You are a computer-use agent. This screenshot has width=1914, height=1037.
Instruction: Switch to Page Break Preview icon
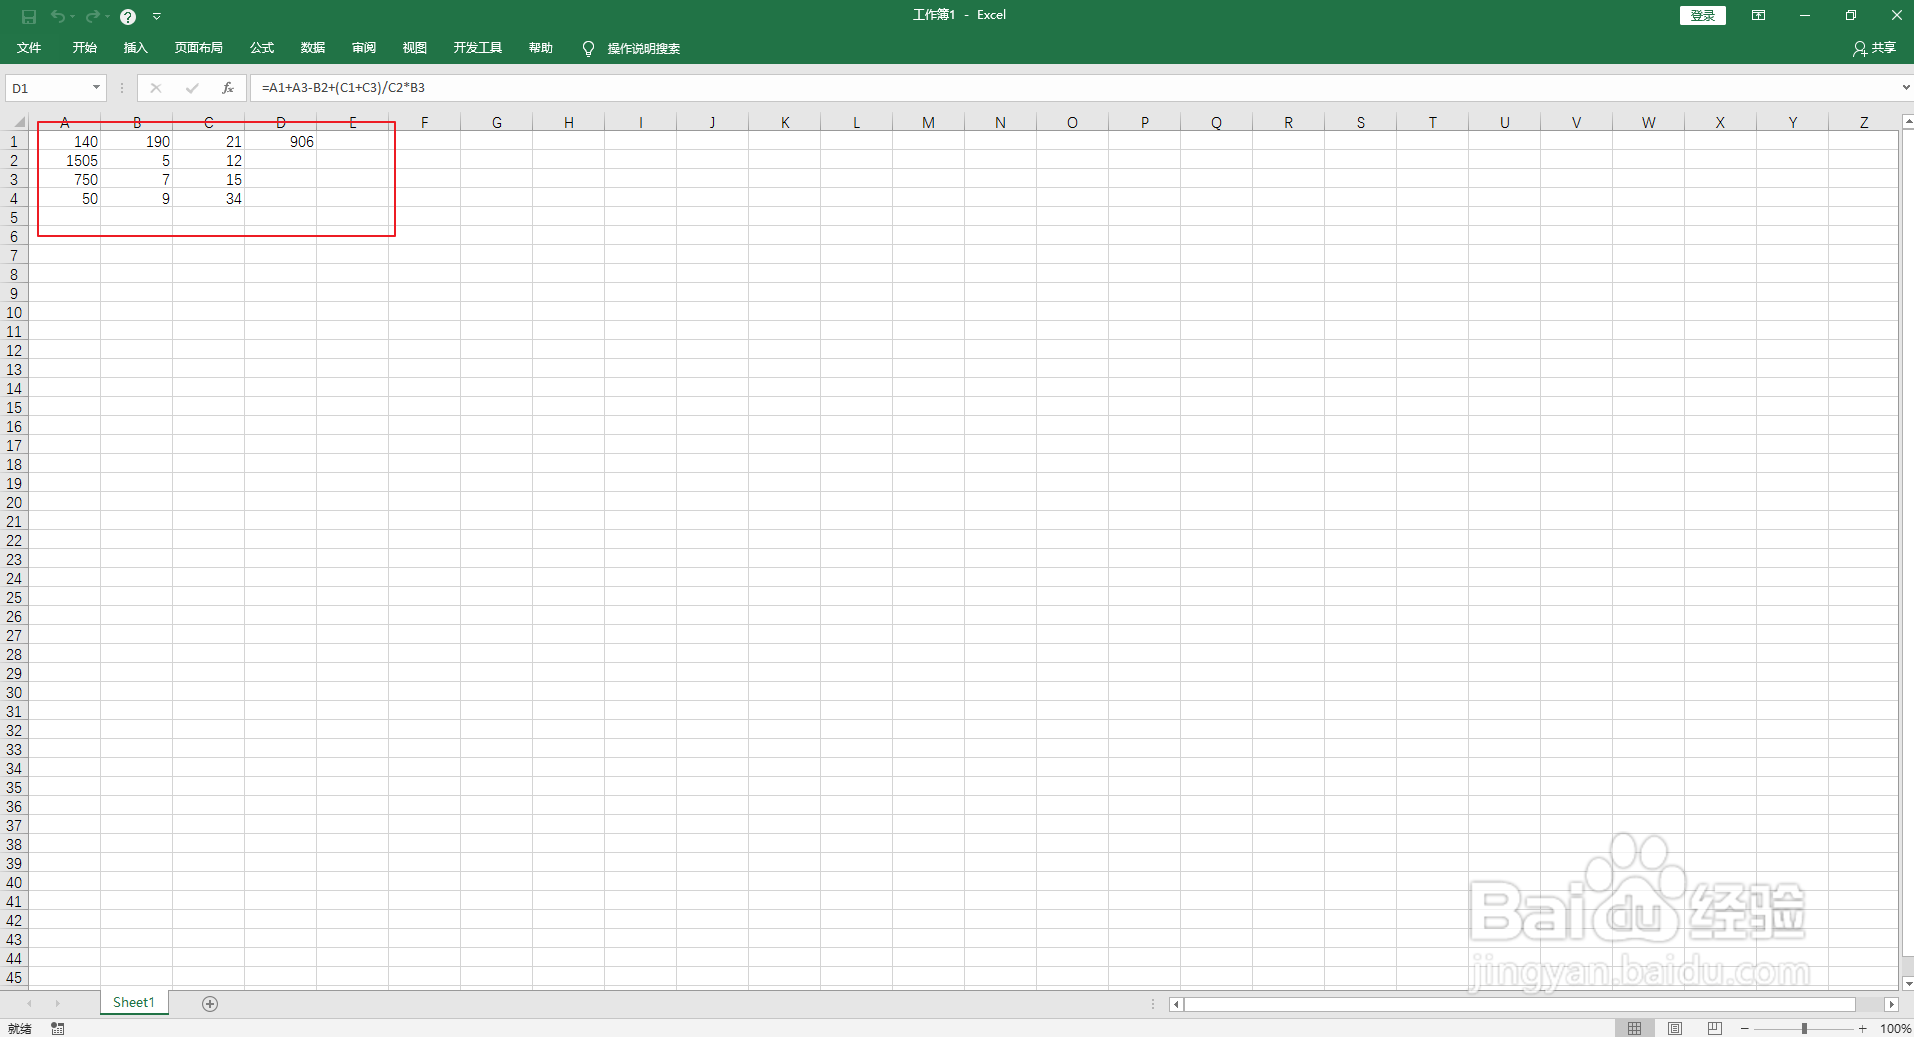[x=1715, y=1028]
